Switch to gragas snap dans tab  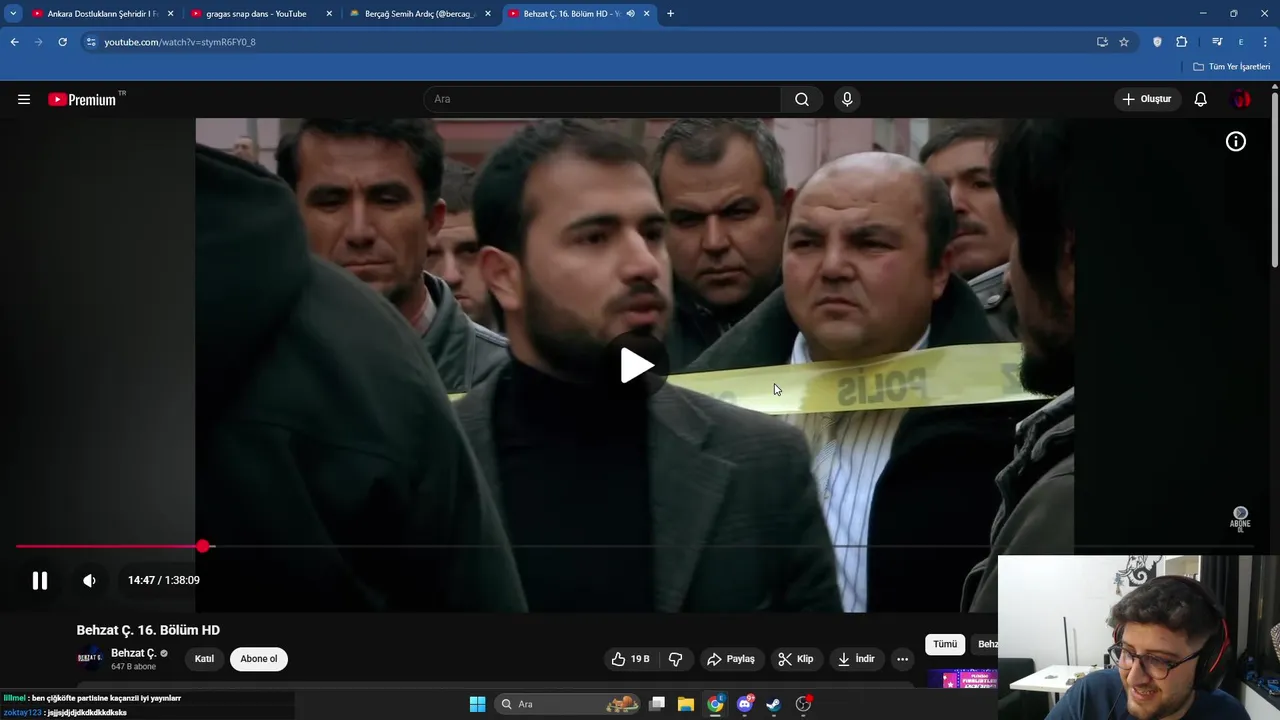click(256, 14)
